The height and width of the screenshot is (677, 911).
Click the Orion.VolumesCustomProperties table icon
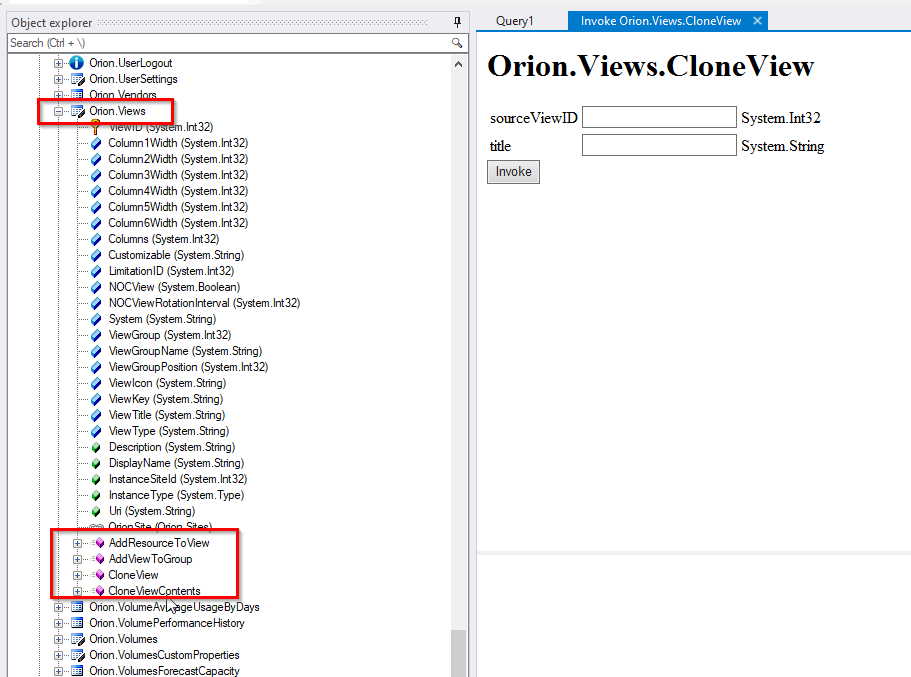pyautogui.click(x=77, y=655)
